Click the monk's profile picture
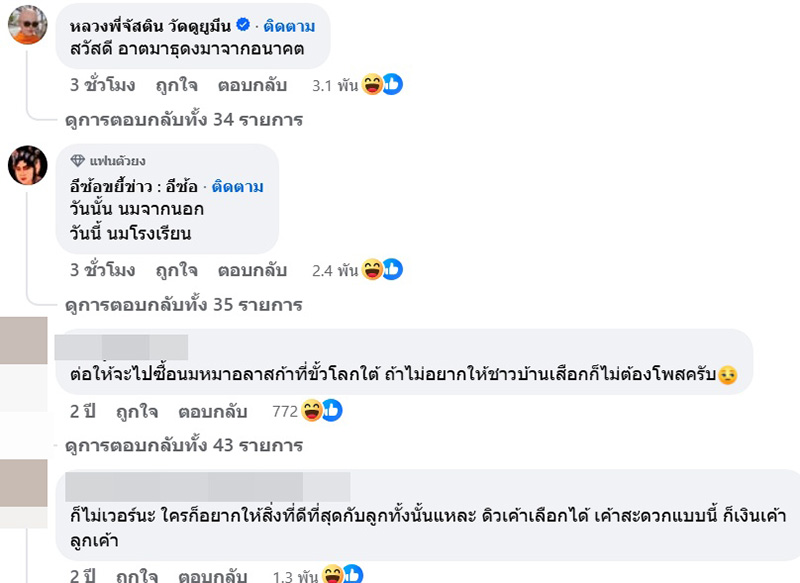The image size is (800, 583). [27, 24]
